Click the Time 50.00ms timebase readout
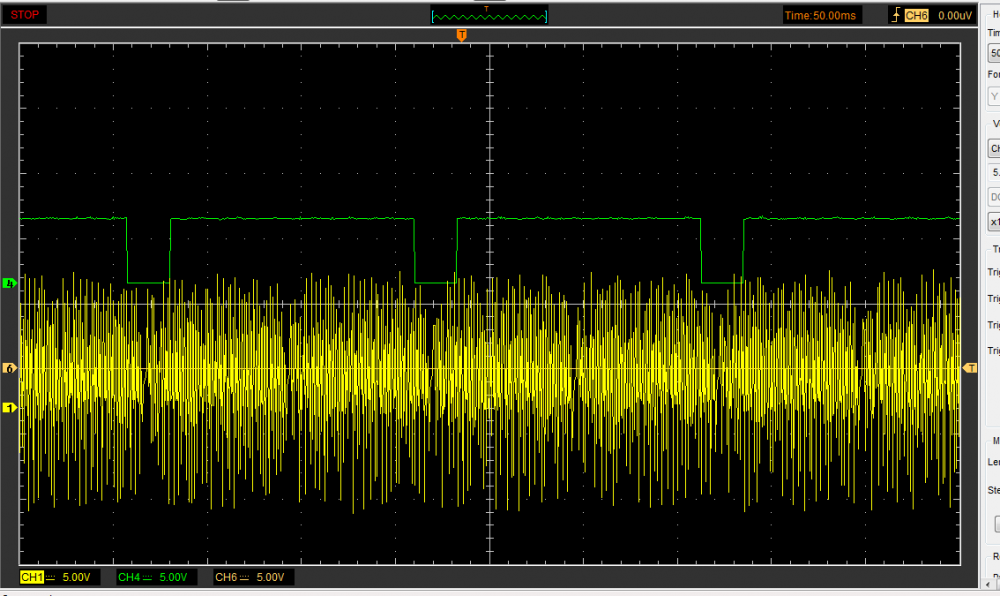Screen dimensions: 1000x596 pos(822,15)
